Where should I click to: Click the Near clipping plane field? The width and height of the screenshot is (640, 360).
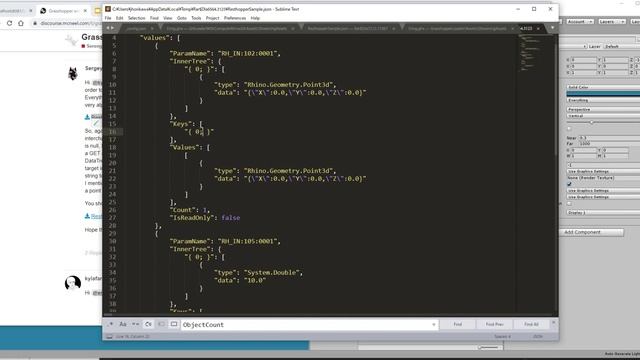(609, 138)
